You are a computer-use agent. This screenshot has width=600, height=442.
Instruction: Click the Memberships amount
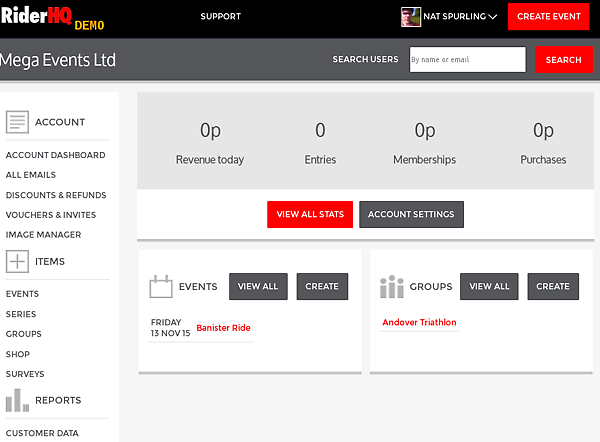point(425,130)
